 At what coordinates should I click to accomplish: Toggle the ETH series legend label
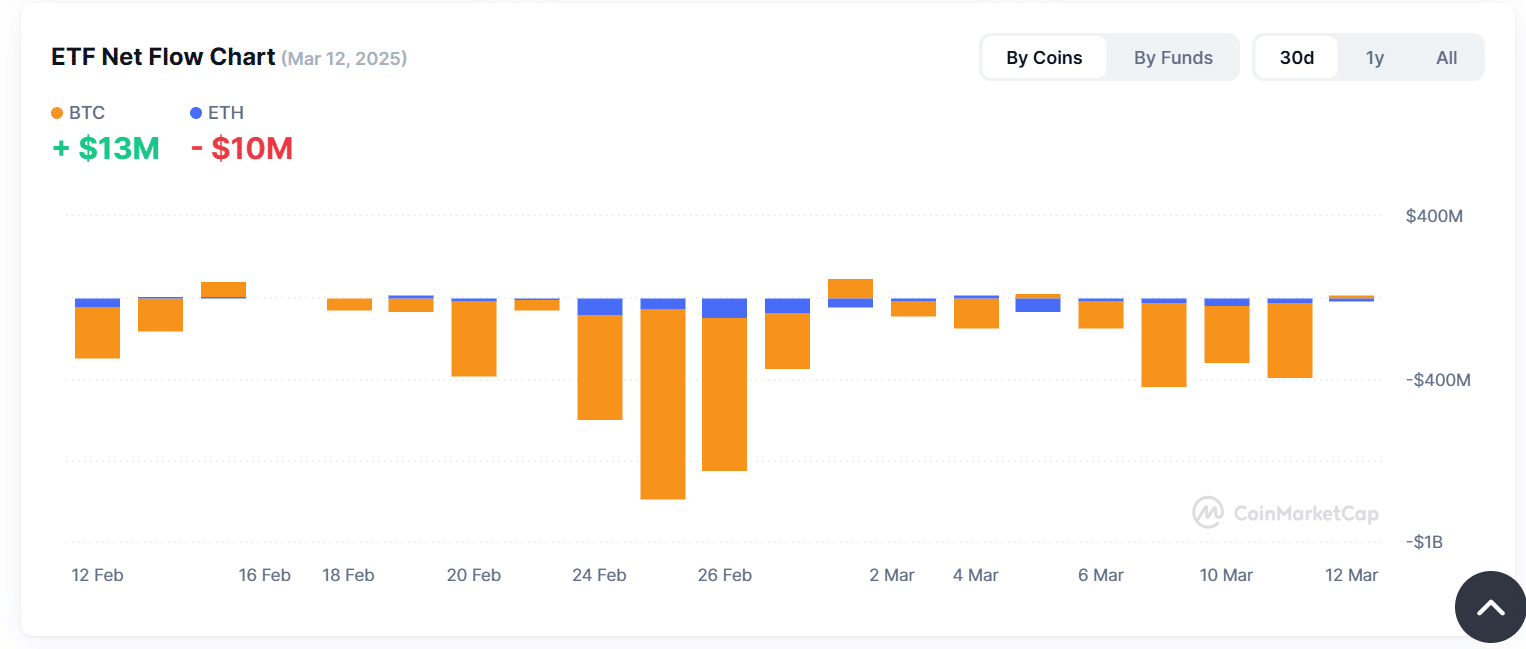[226, 113]
